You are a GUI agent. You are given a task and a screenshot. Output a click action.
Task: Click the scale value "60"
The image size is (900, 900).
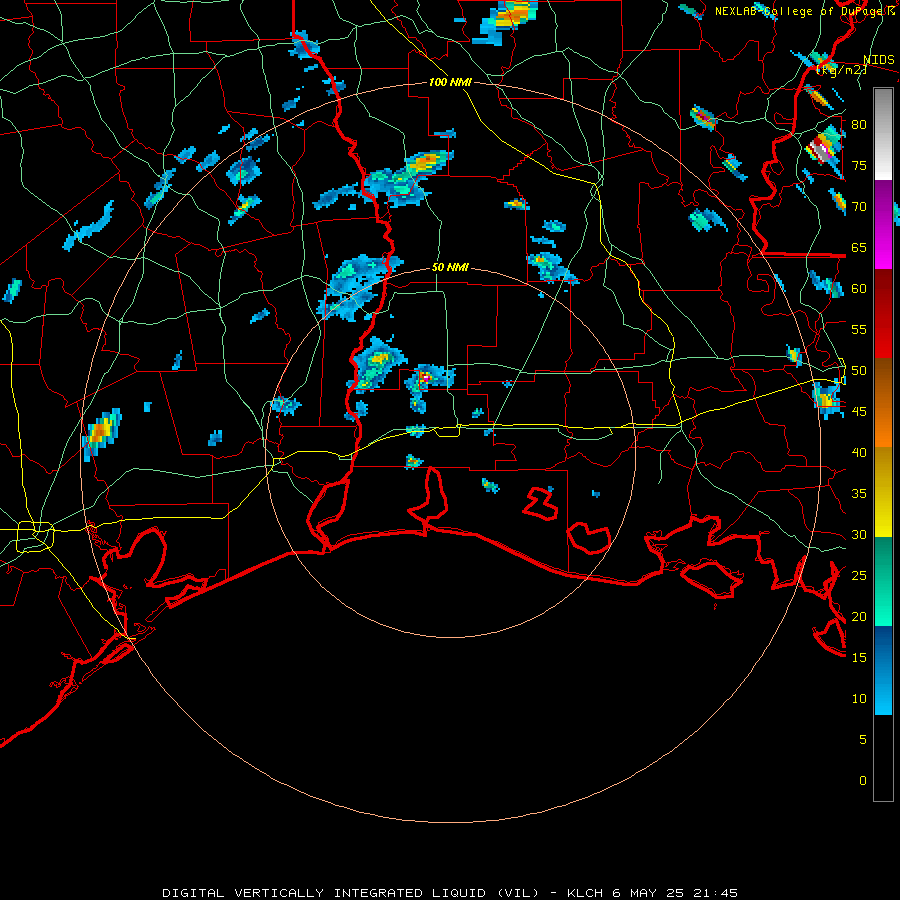click(x=859, y=289)
